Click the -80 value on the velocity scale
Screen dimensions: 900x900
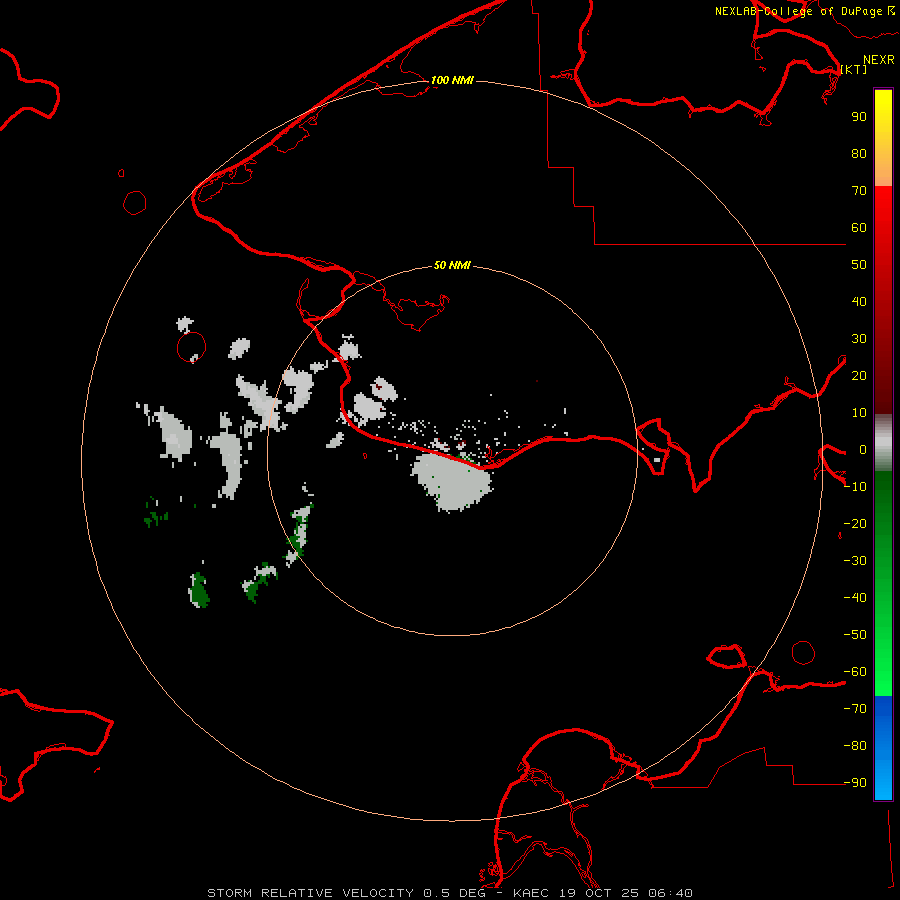(855, 746)
